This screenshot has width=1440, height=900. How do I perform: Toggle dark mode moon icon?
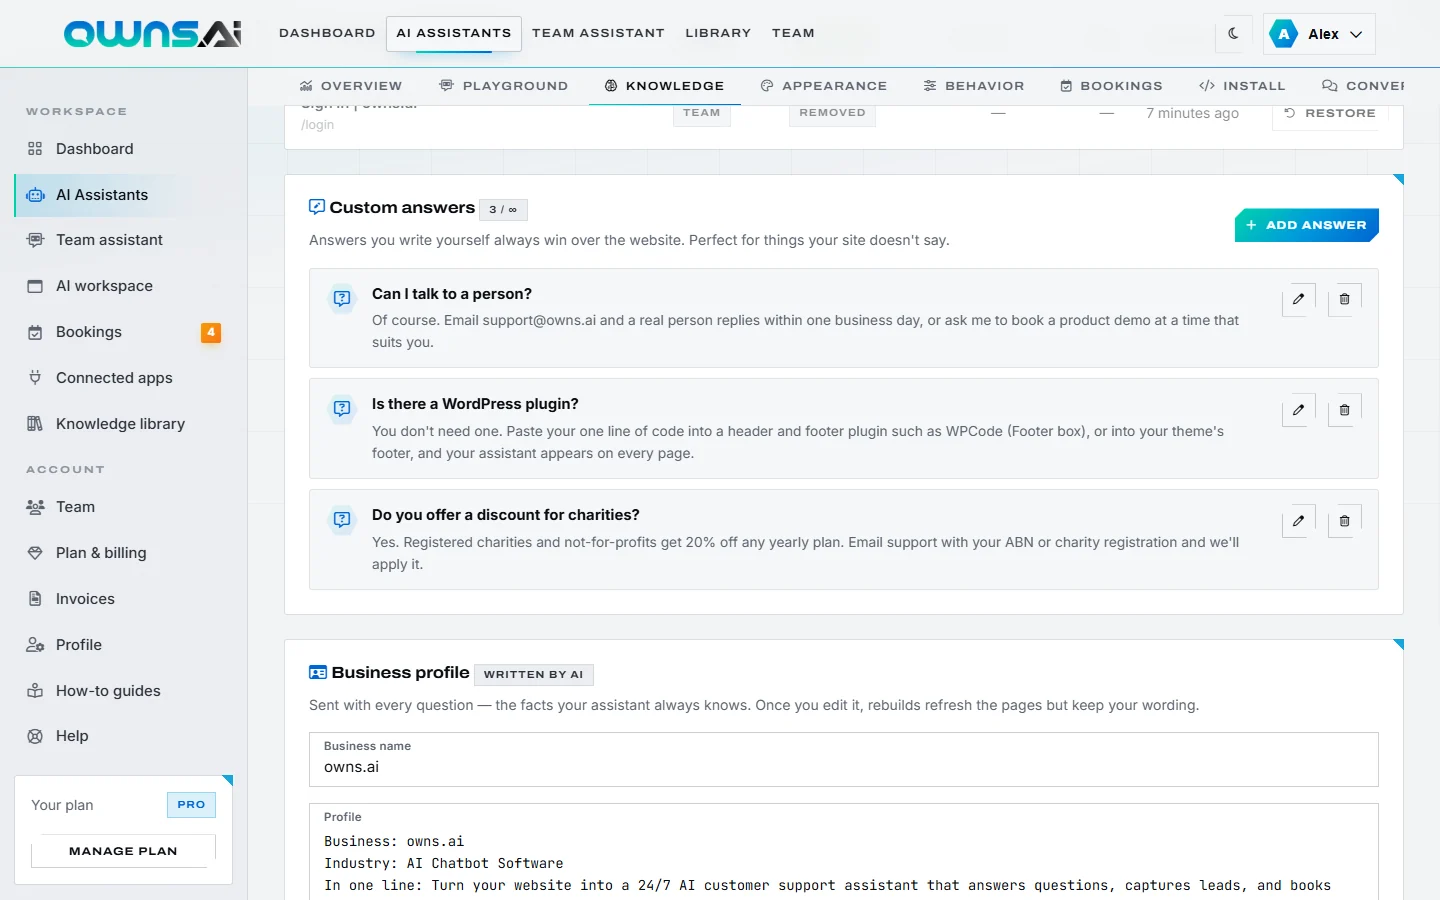tap(1233, 33)
